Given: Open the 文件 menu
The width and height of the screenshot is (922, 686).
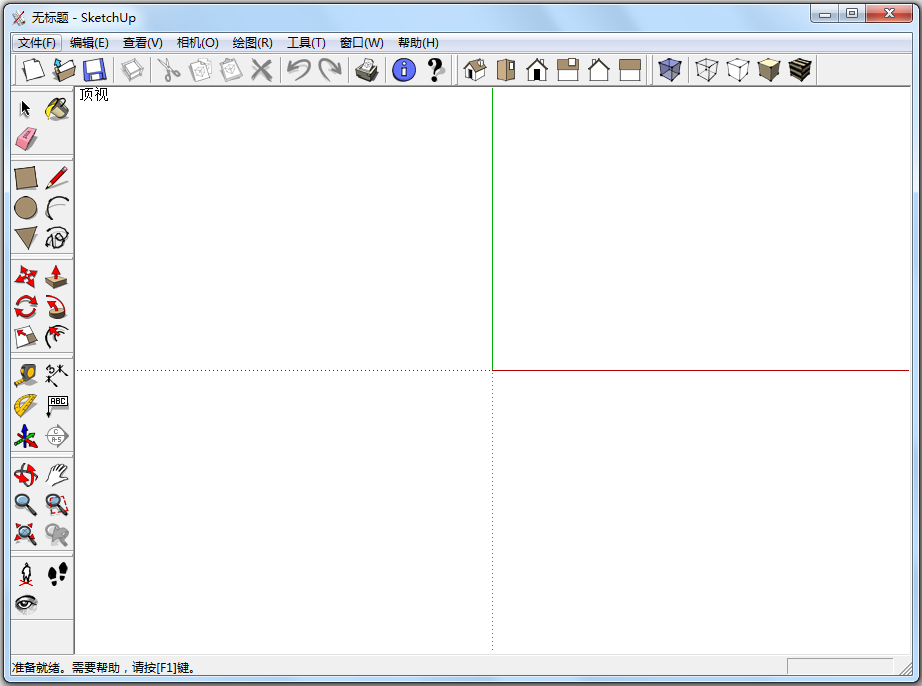Looking at the screenshot, I should 37,42.
